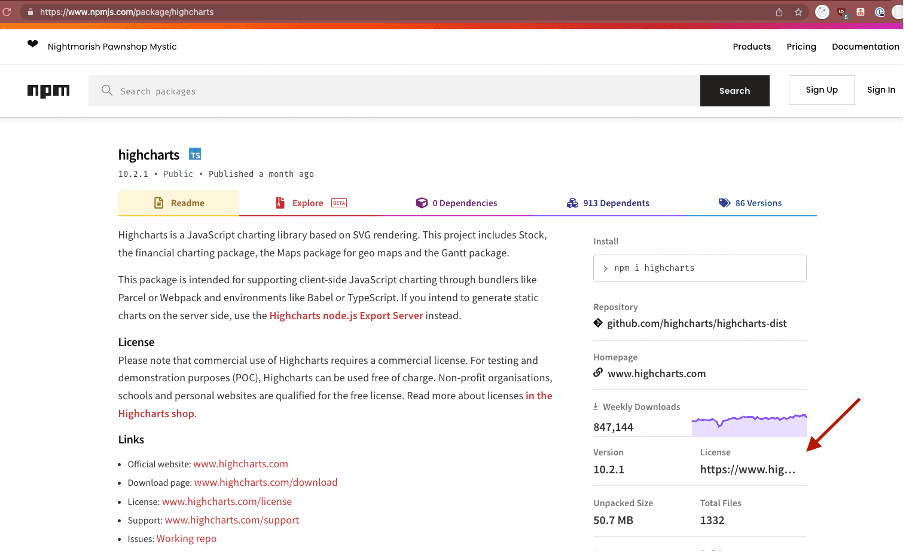Open the Readme tab
The height and width of the screenshot is (552, 904).
[x=179, y=203]
